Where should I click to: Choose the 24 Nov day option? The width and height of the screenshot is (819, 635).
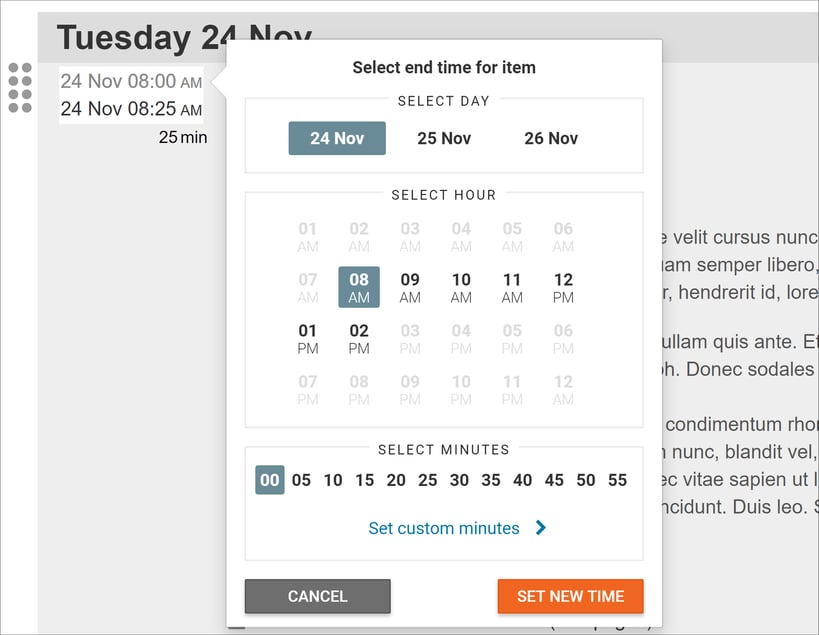pyautogui.click(x=337, y=138)
